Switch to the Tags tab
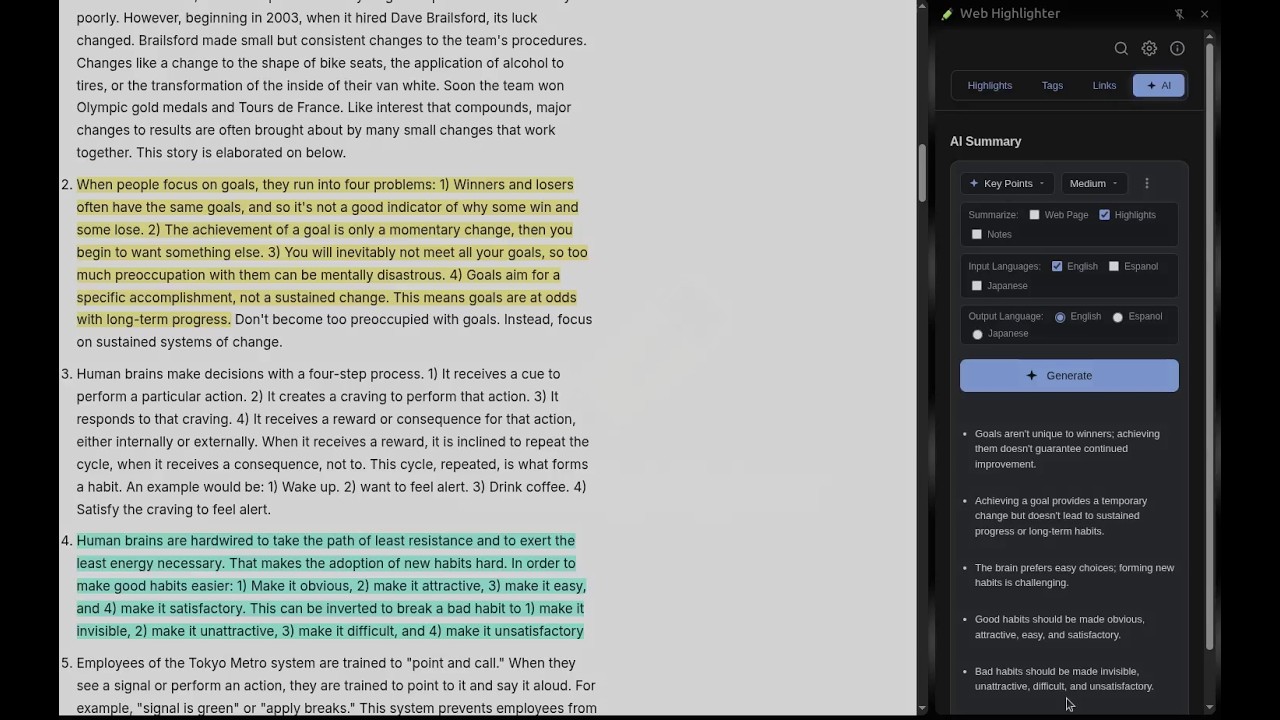The height and width of the screenshot is (720, 1280). tap(1052, 85)
